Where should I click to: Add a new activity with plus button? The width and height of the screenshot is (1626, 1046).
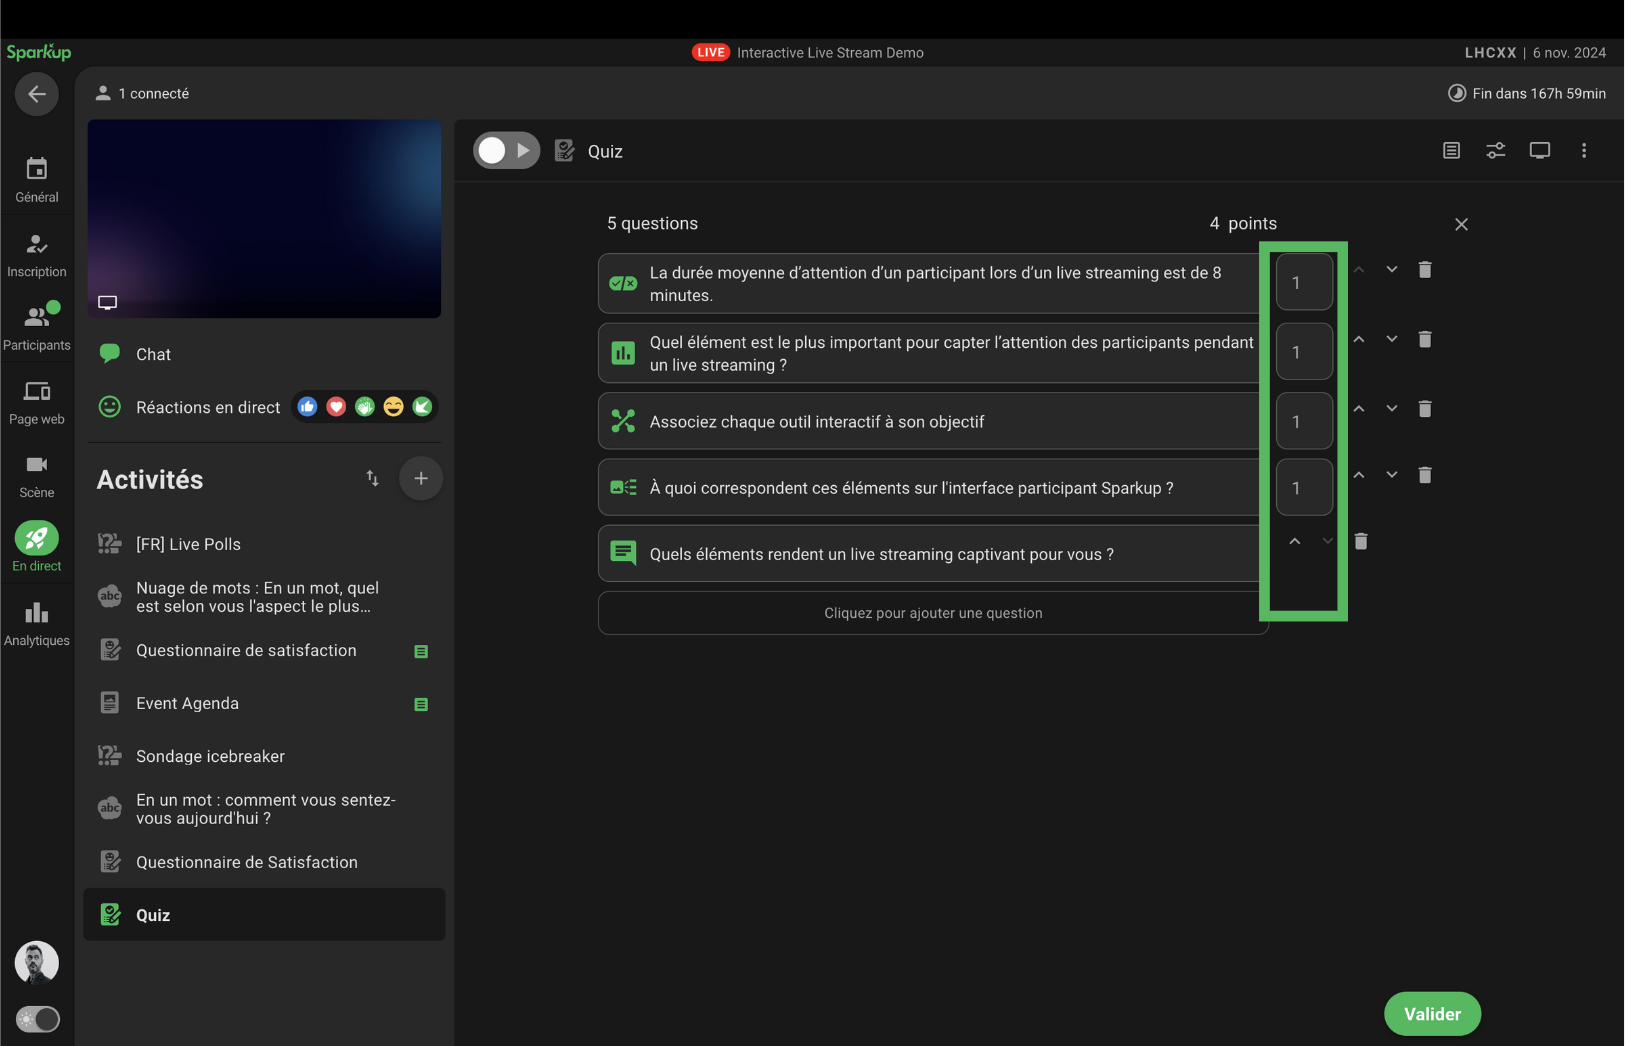pos(421,479)
